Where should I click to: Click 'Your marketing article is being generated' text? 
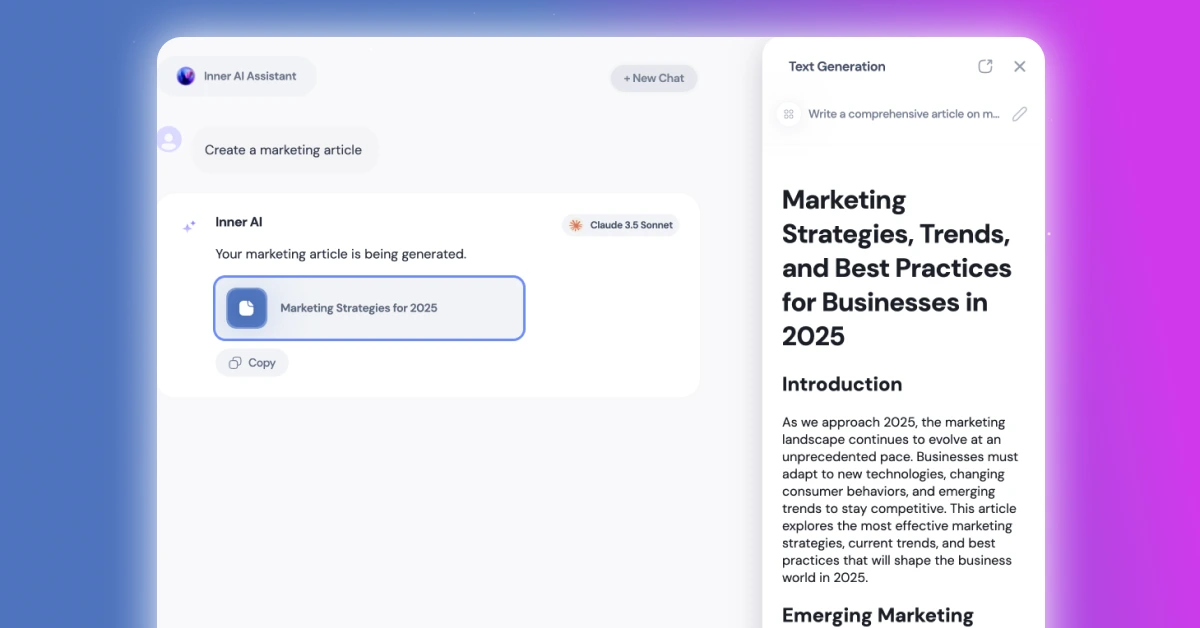[341, 254]
